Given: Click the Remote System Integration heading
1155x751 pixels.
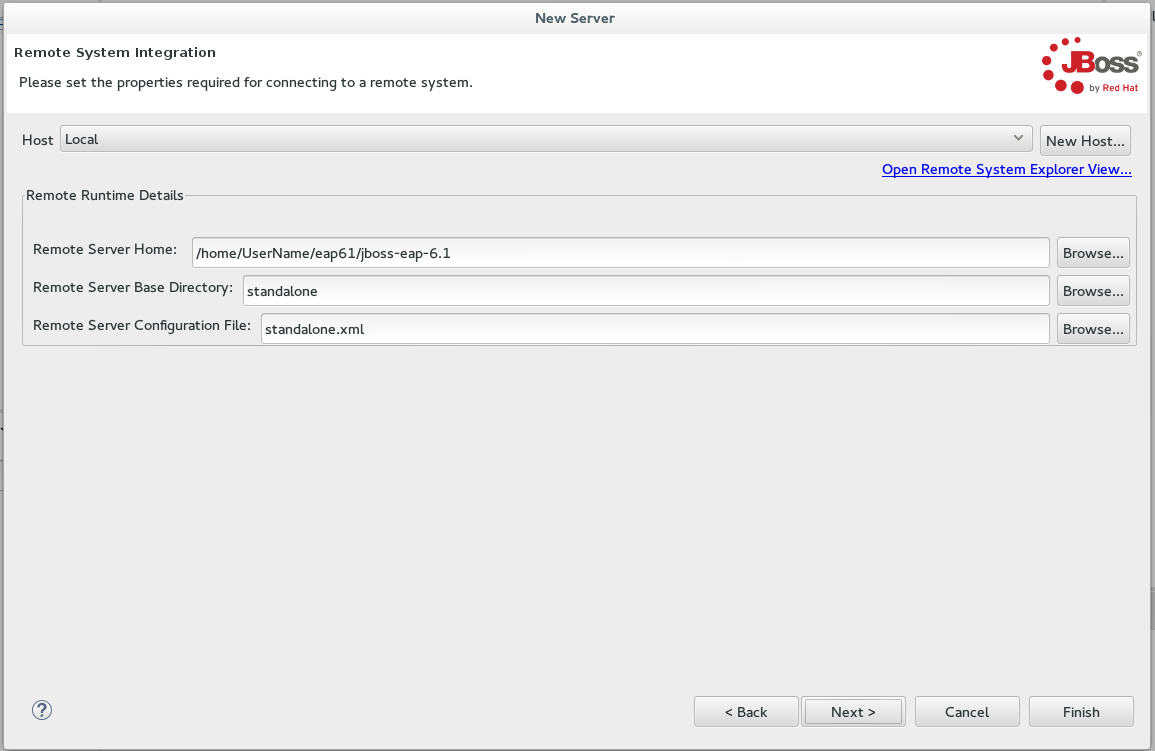Looking at the screenshot, I should 115,52.
